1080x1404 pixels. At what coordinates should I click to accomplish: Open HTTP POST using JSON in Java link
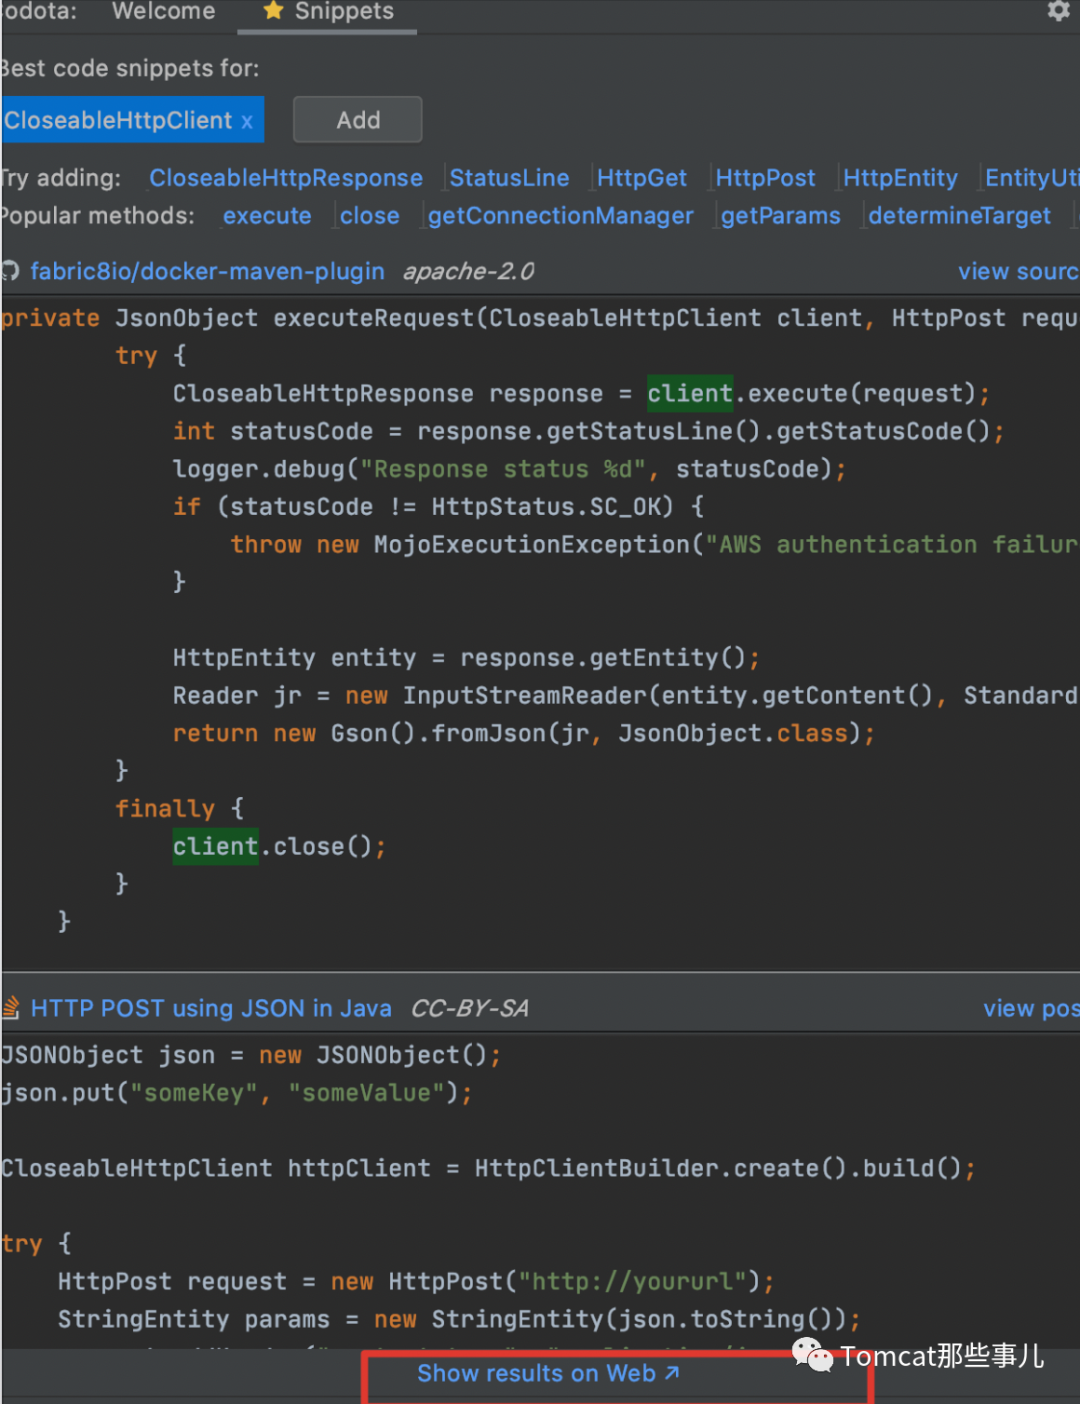pyautogui.click(x=211, y=1008)
